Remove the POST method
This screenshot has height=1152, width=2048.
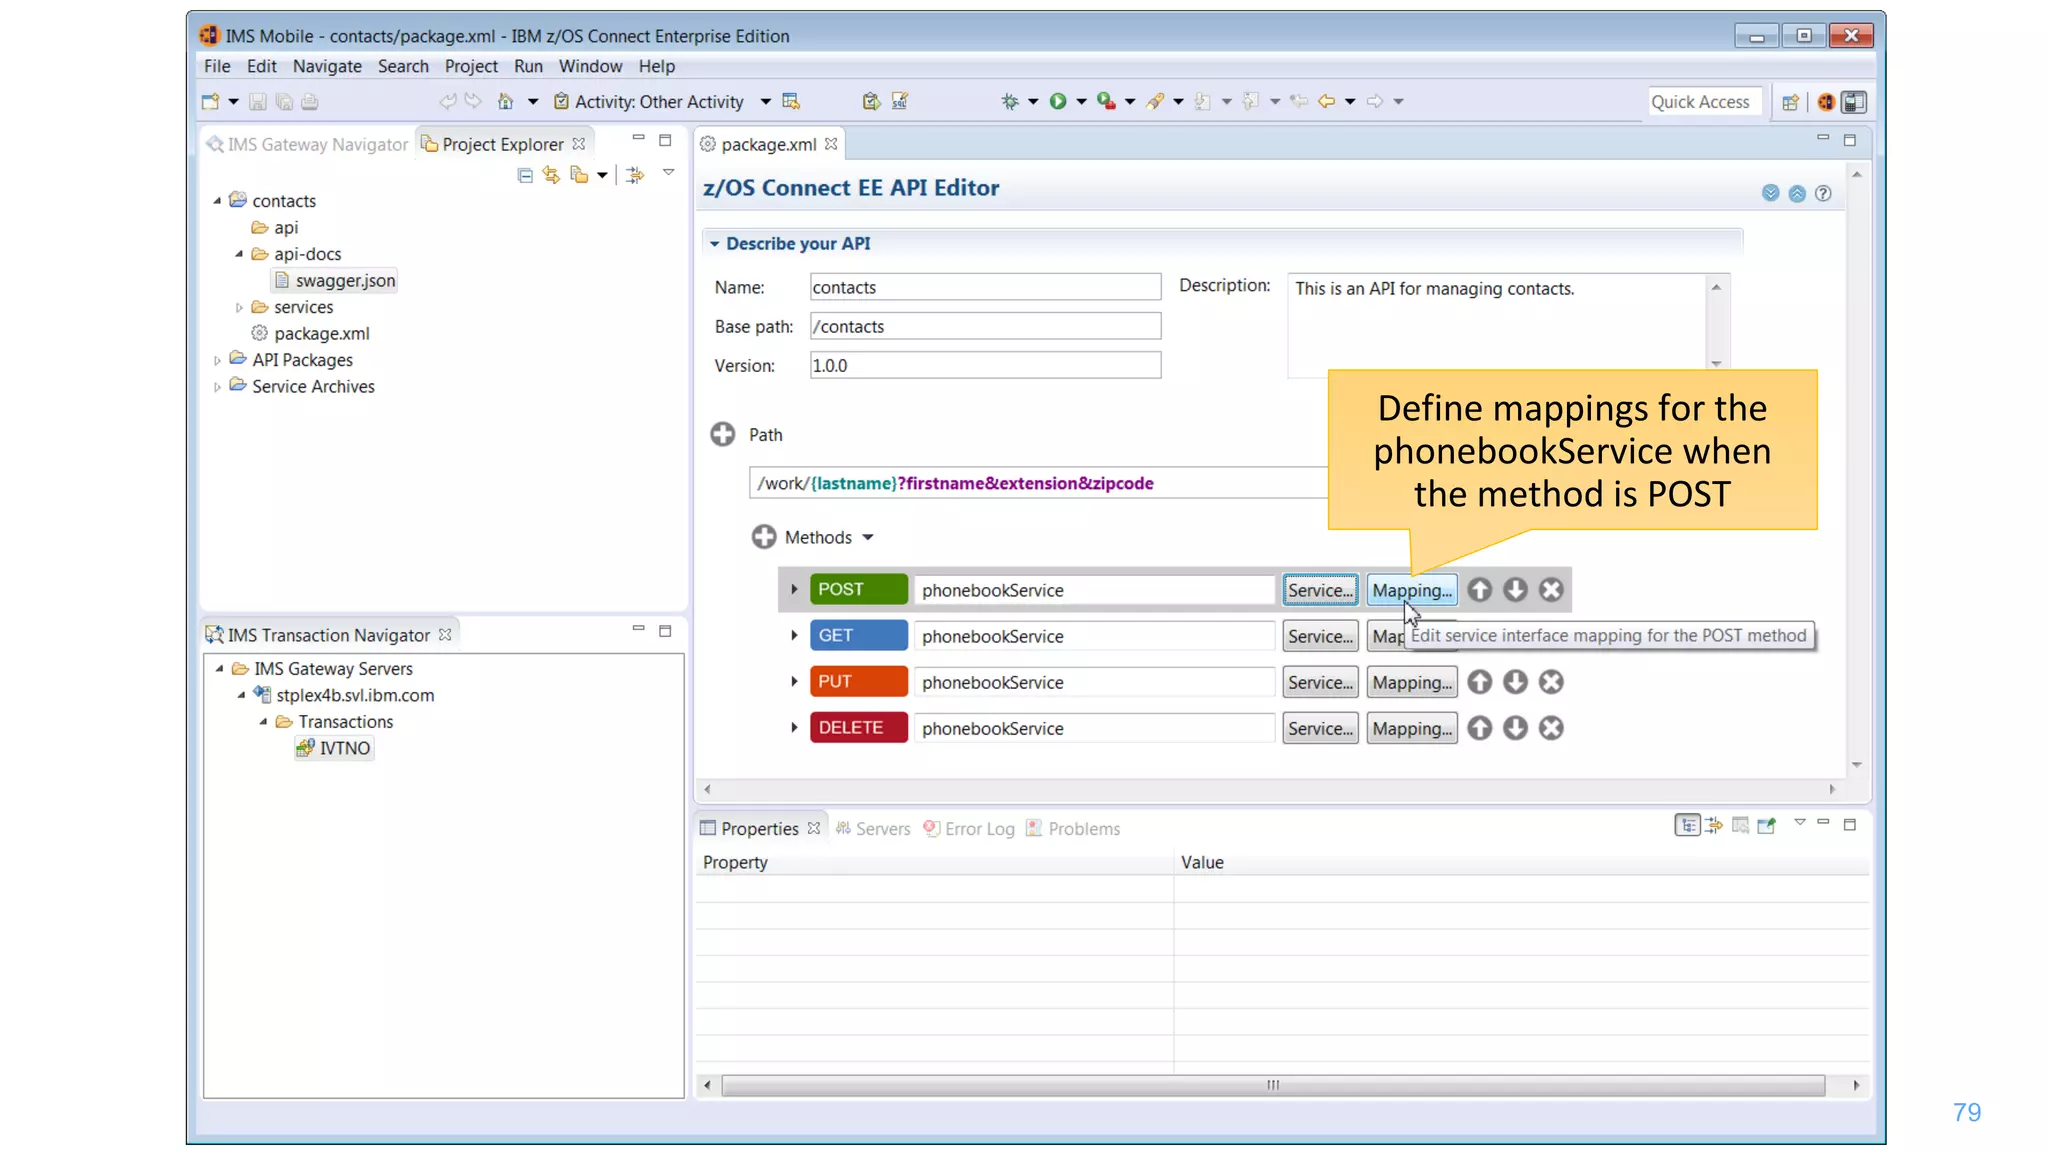click(x=1551, y=590)
